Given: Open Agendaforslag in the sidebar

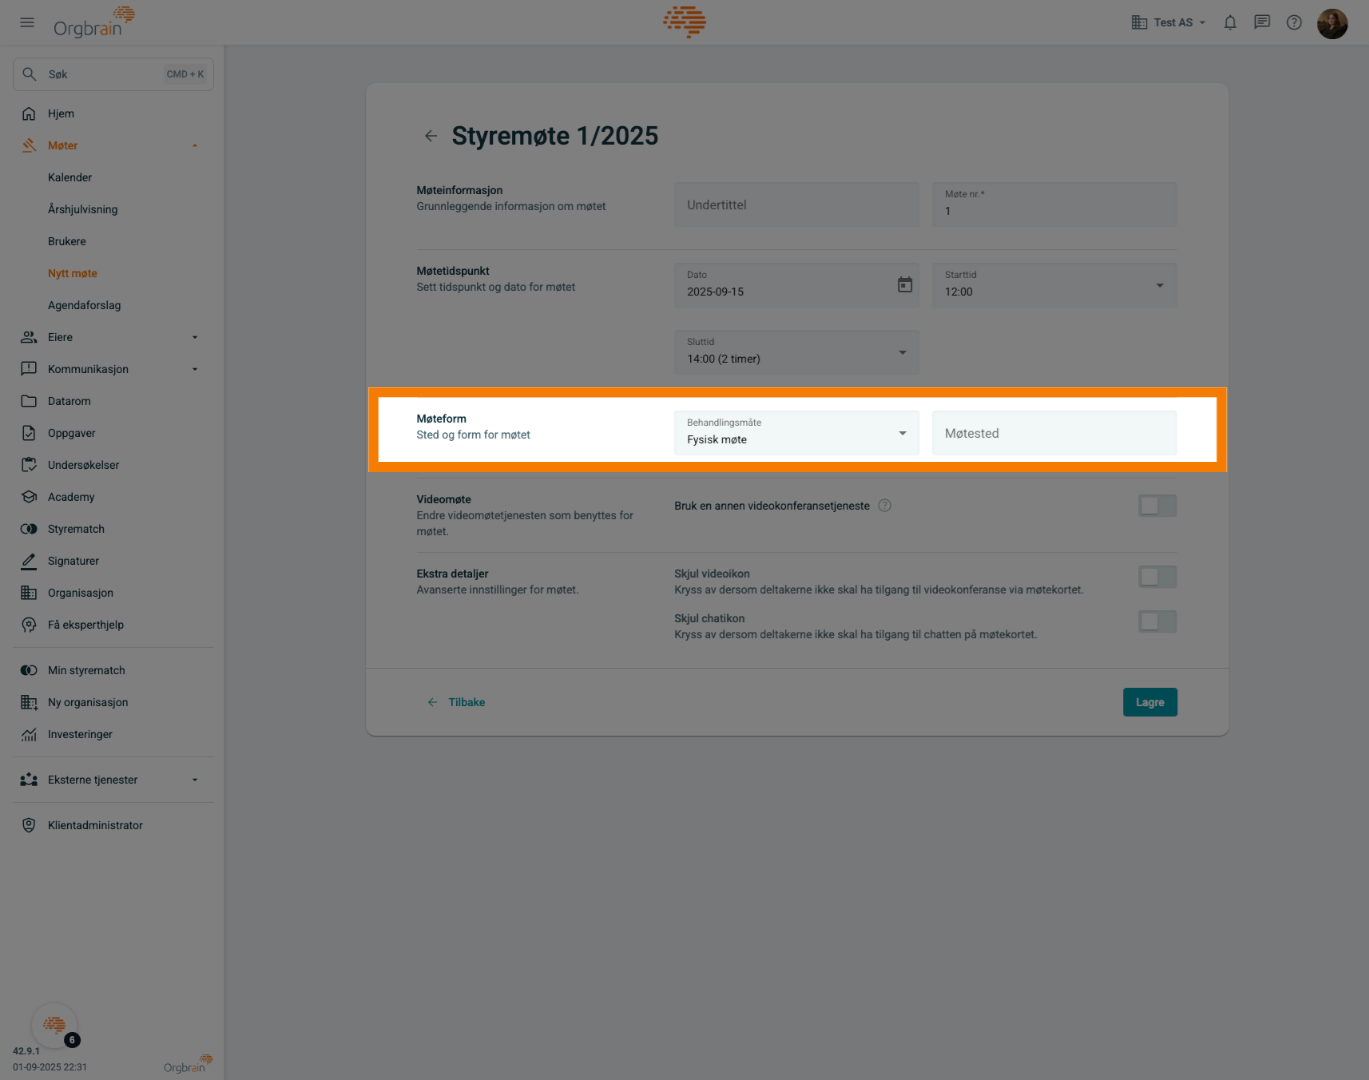Looking at the screenshot, I should click(x=84, y=306).
